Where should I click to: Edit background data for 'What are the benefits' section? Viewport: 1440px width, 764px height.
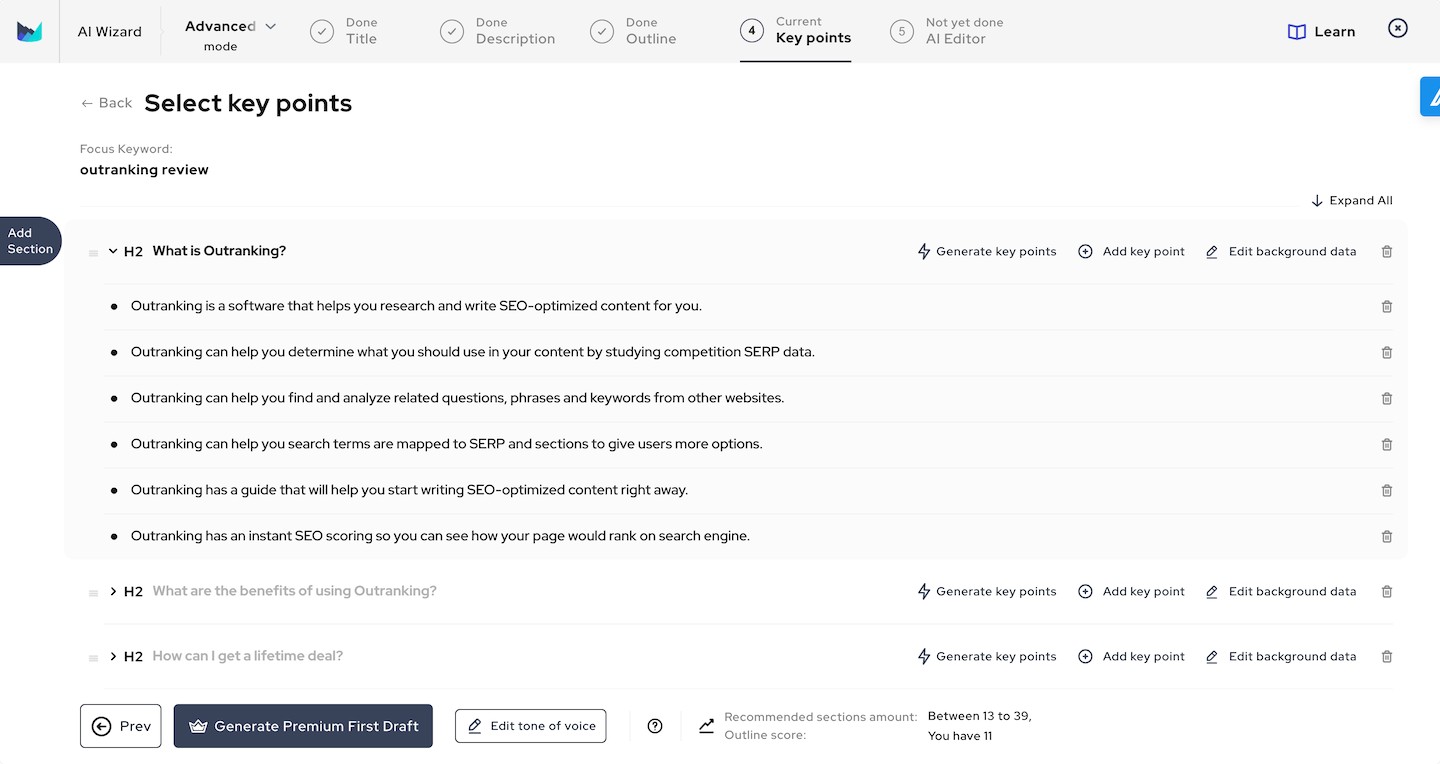click(x=1281, y=592)
